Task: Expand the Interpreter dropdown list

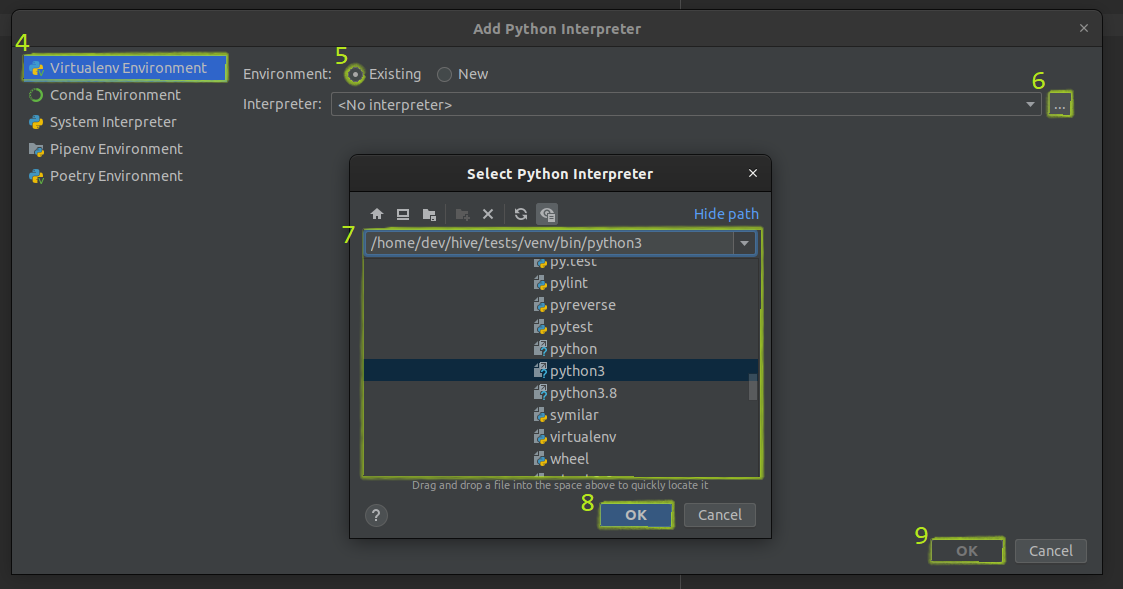Action: (x=1031, y=104)
